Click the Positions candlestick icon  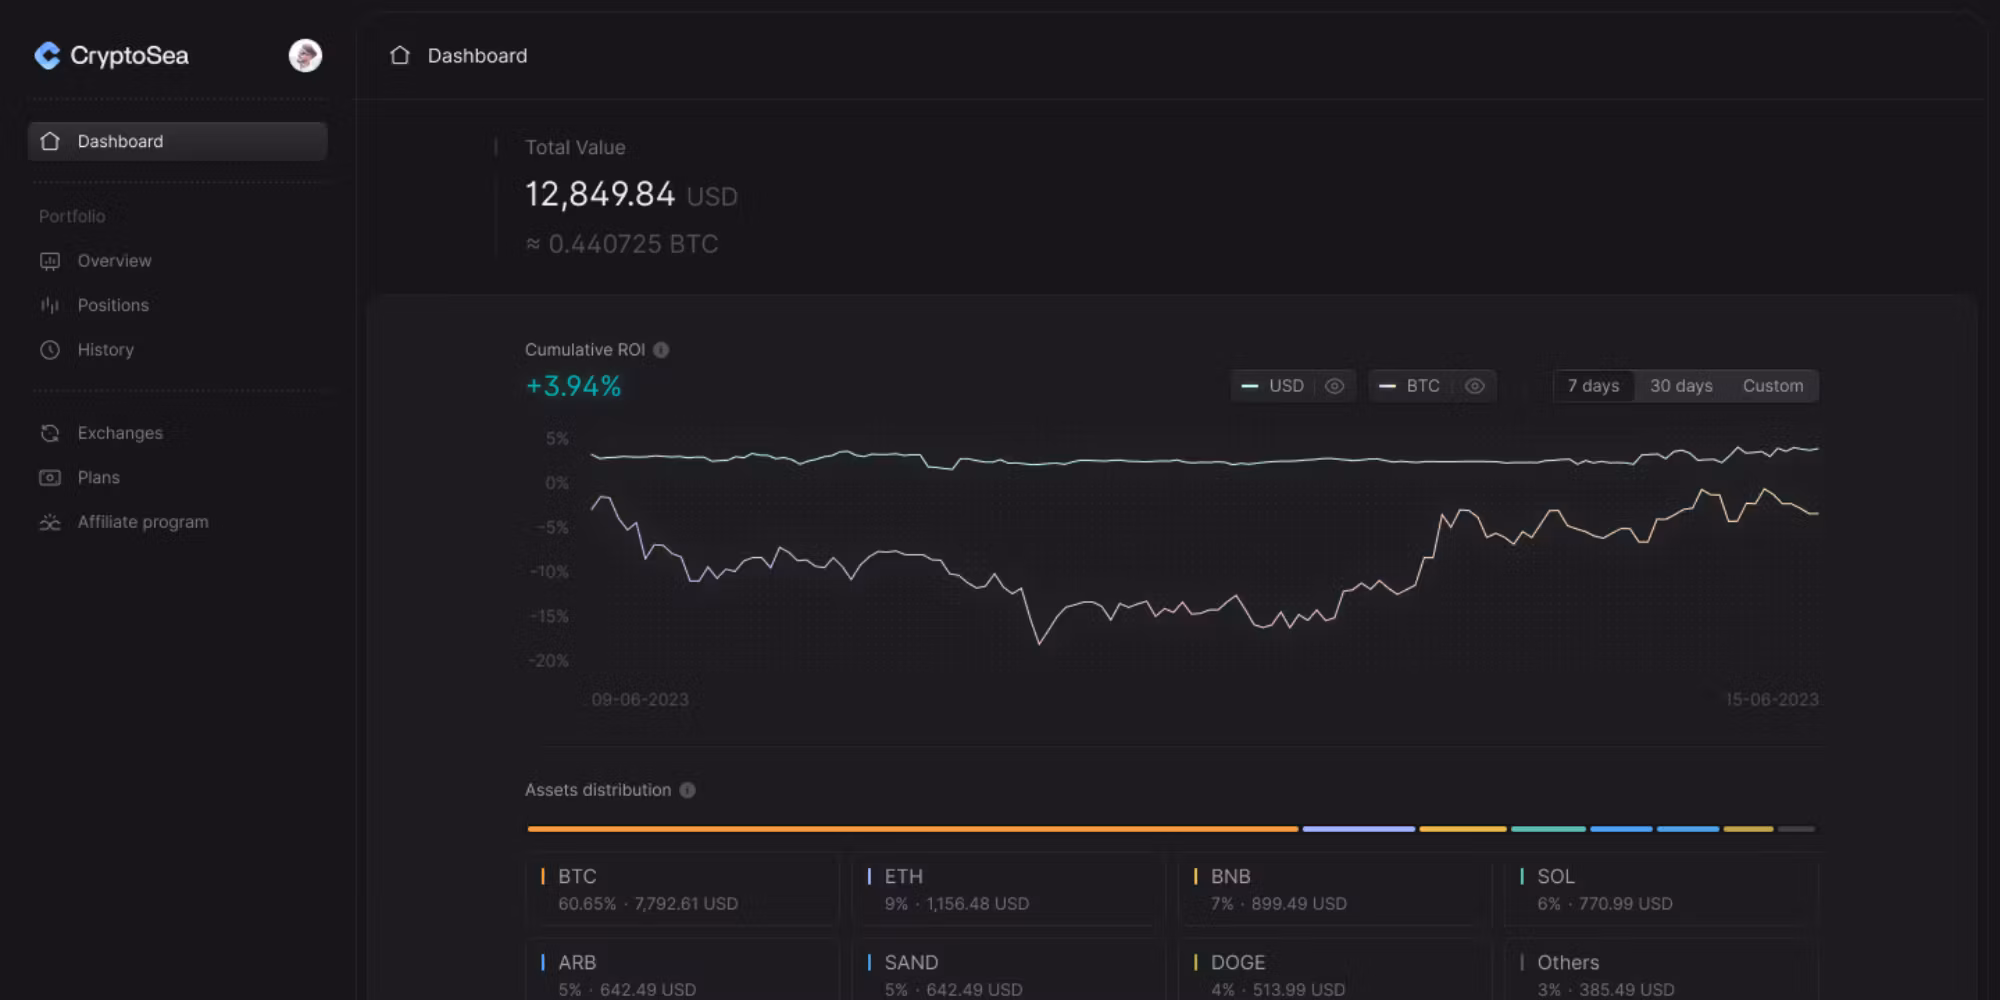point(50,305)
